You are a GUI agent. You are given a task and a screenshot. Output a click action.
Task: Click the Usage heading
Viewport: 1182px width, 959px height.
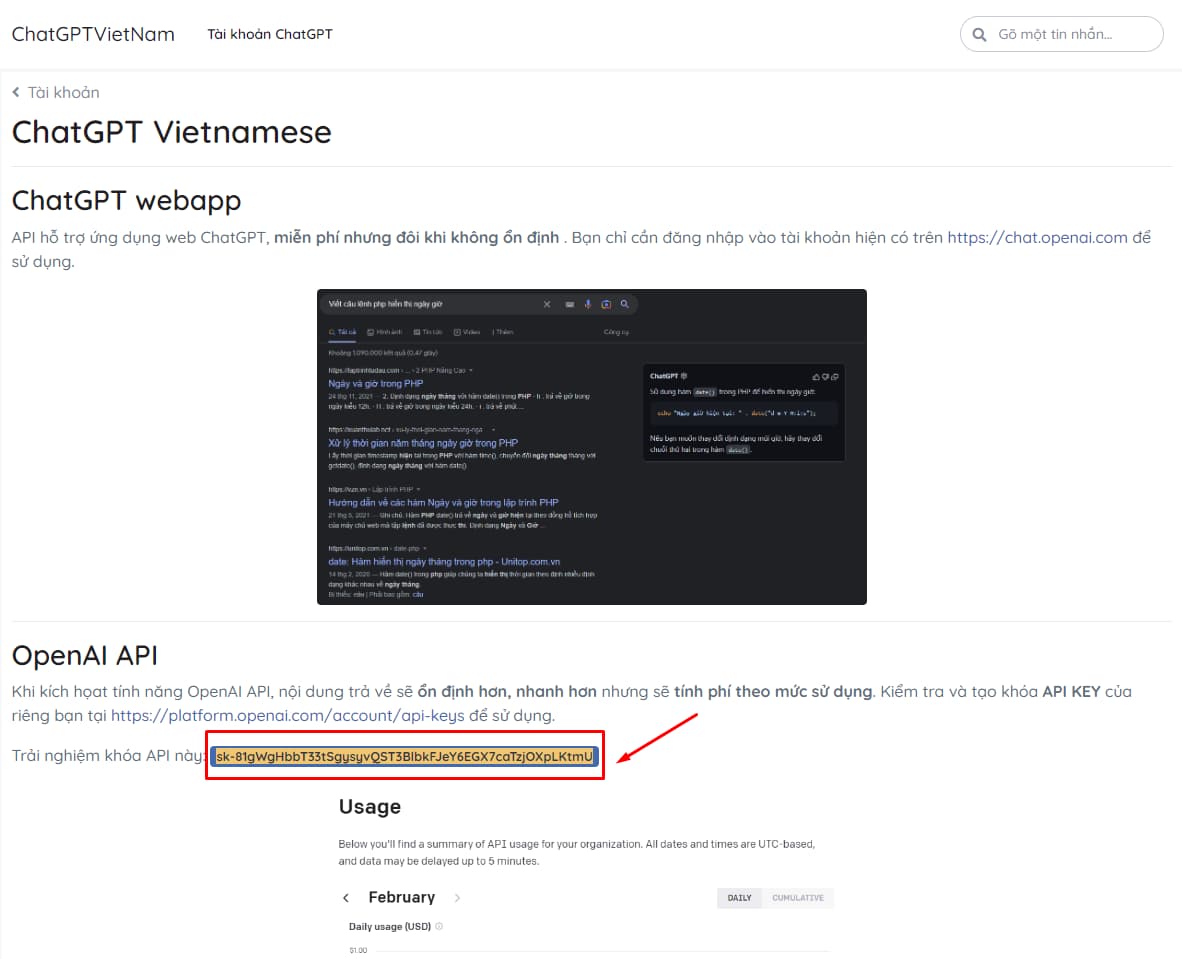pos(370,807)
